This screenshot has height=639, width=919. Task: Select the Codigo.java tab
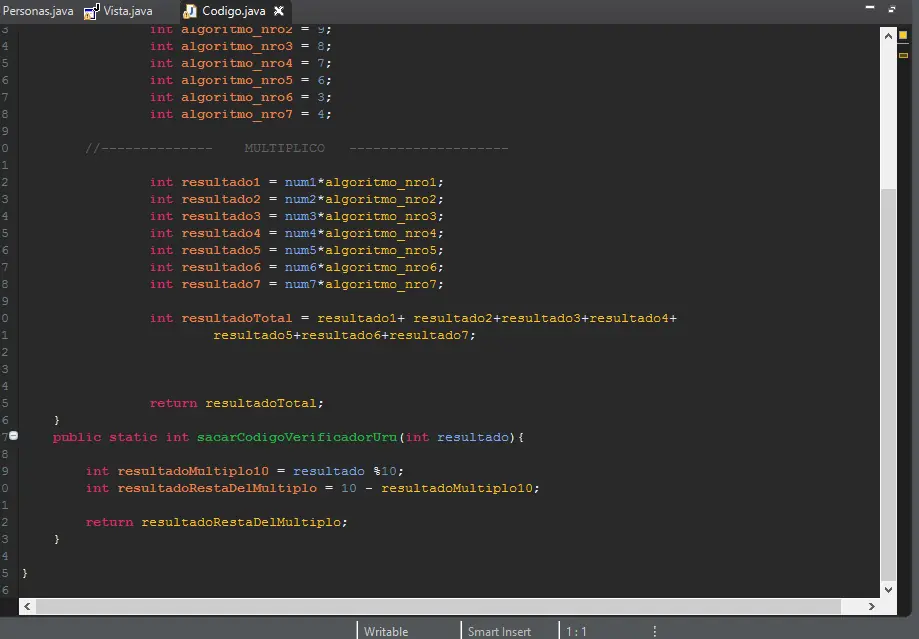point(233,11)
